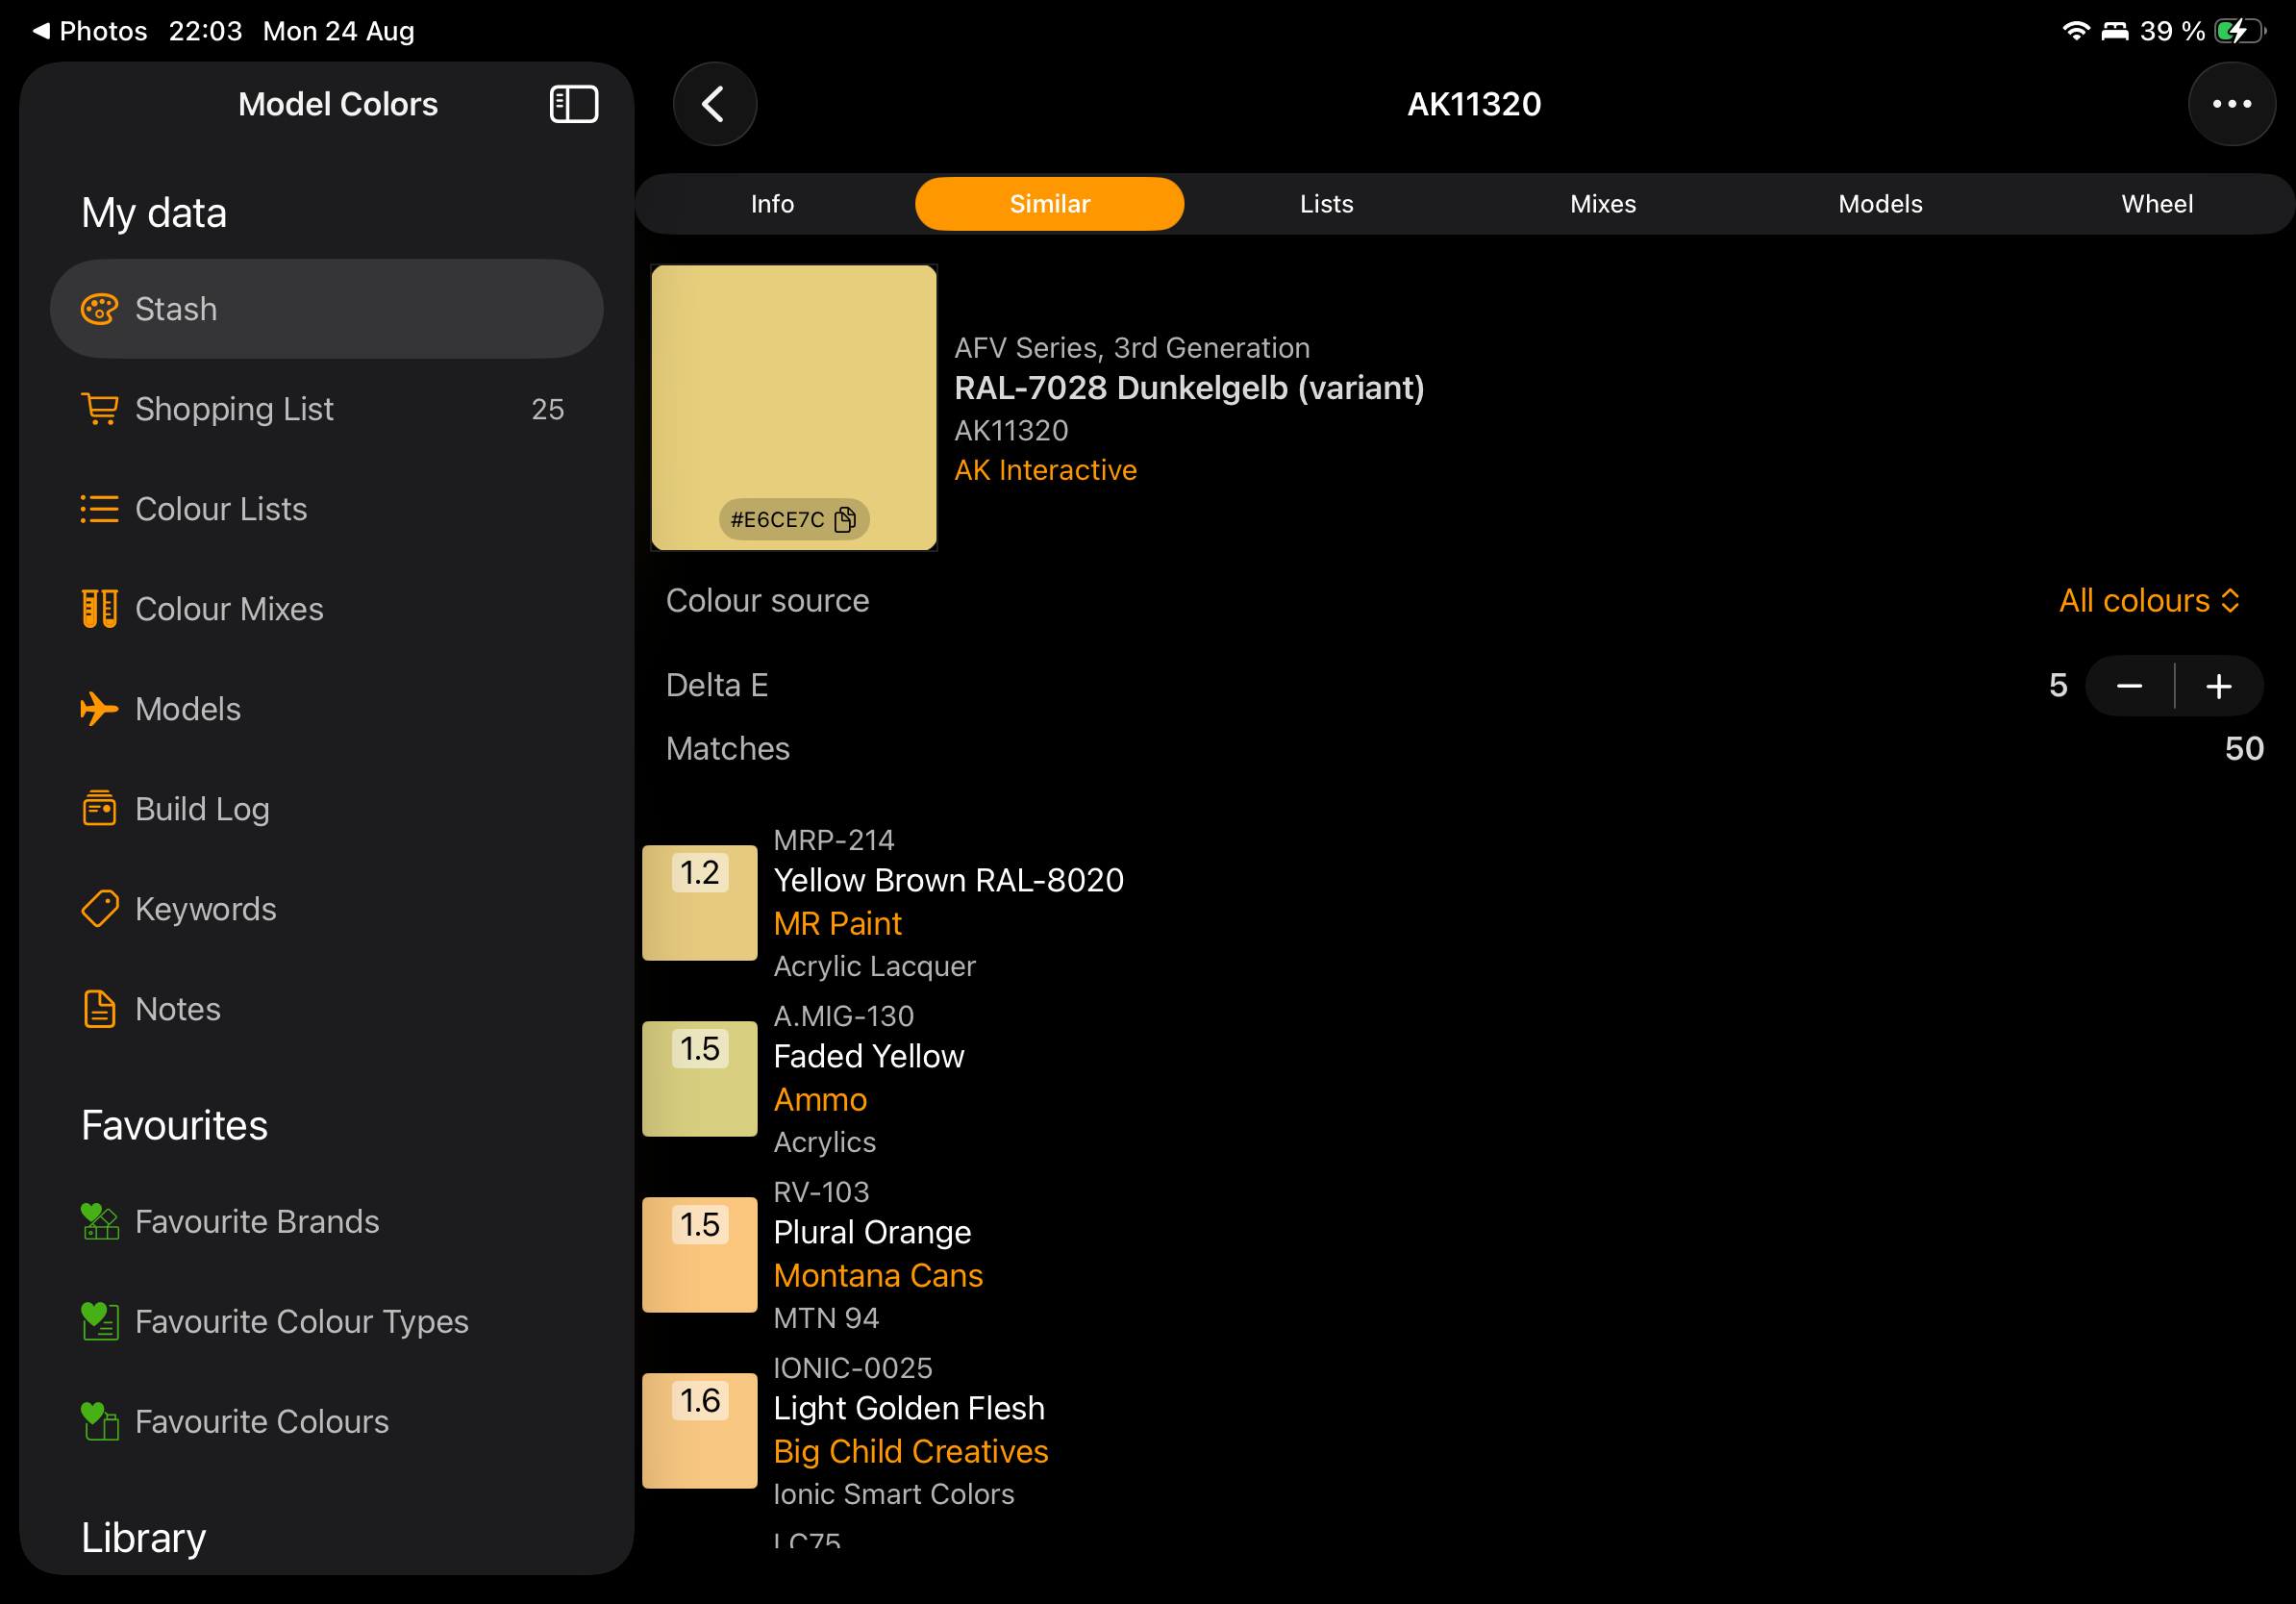This screenshot has height=1604, width=2296.
Task: Open Favourite Colour Types in the sidebar
Action: 327,1321
